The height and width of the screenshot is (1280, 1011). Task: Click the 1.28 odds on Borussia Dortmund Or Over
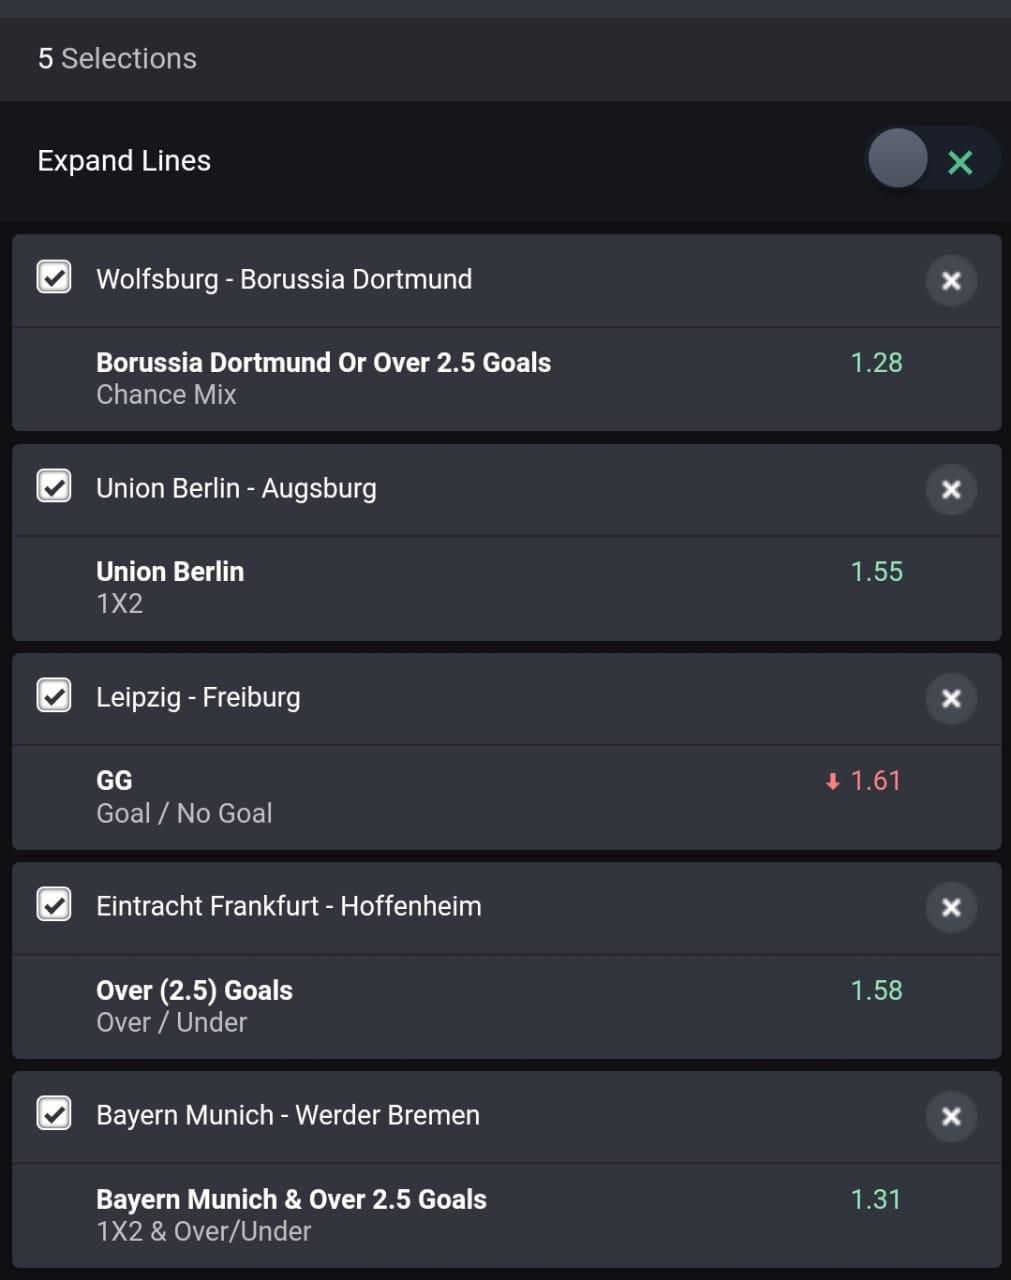click(877, 362)
